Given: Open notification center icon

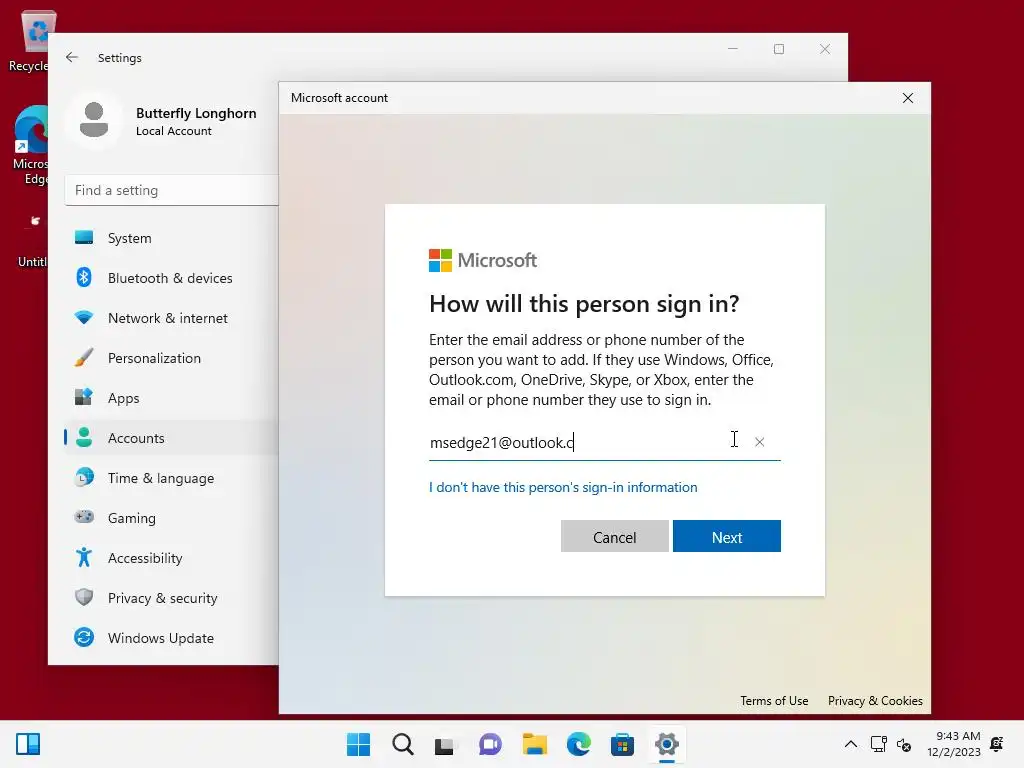Looking at the screenshot, I should pyautogui.click(x=997, y=744).
